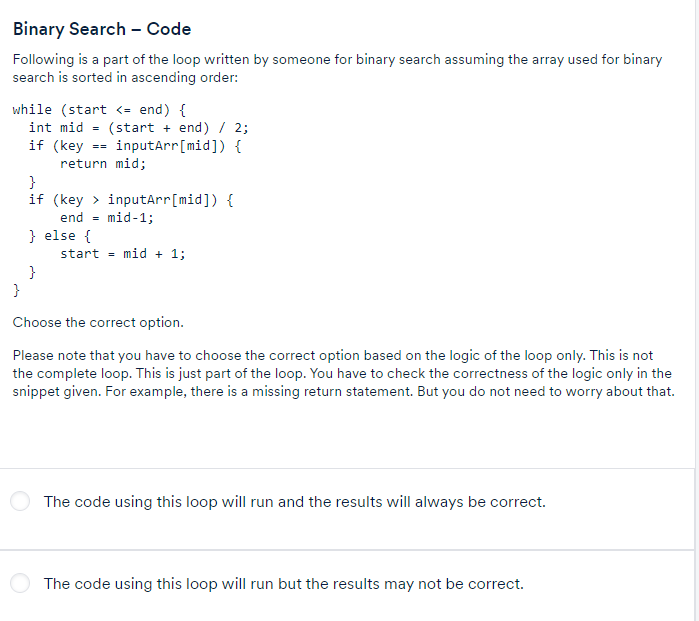Click the 'Following is a part of the loop' paragraph

pyautogui.click(x=337, y=68)
